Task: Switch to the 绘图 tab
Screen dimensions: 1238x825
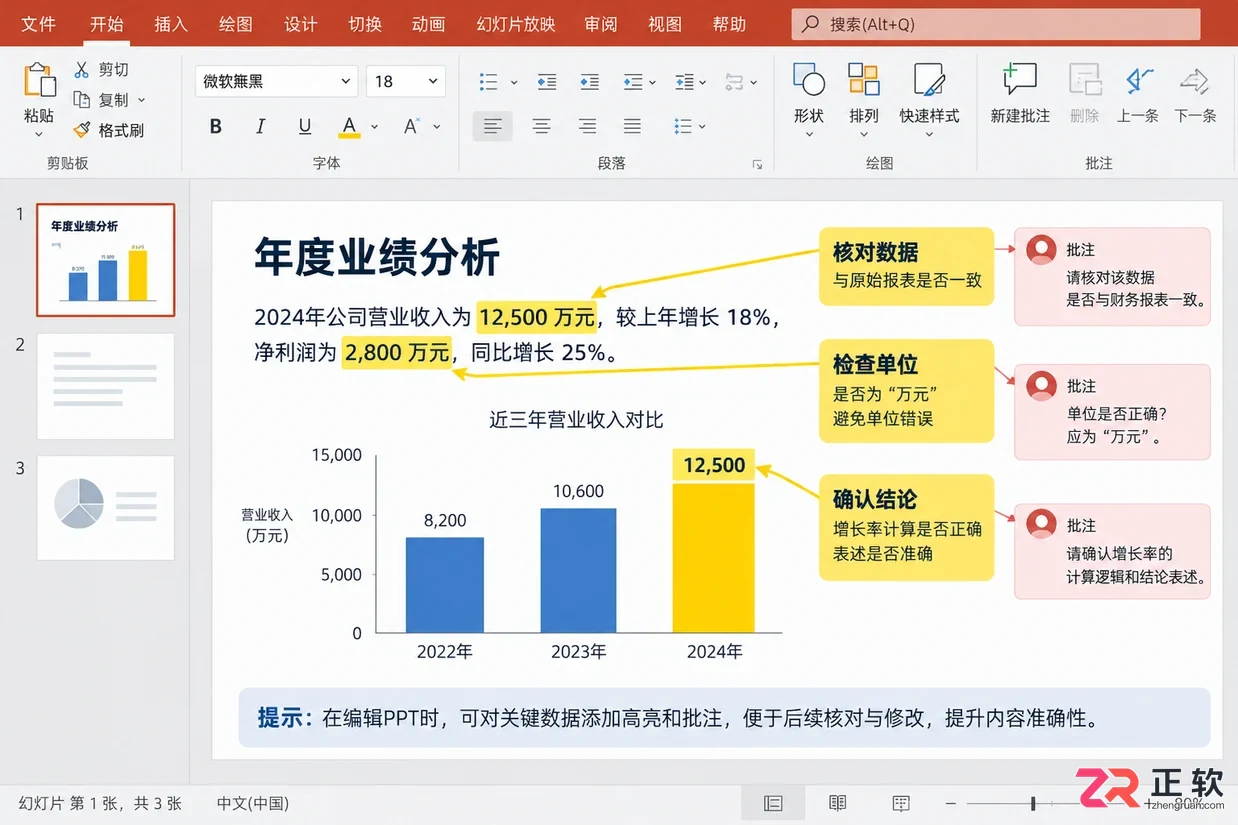Action: pos(236,24)
